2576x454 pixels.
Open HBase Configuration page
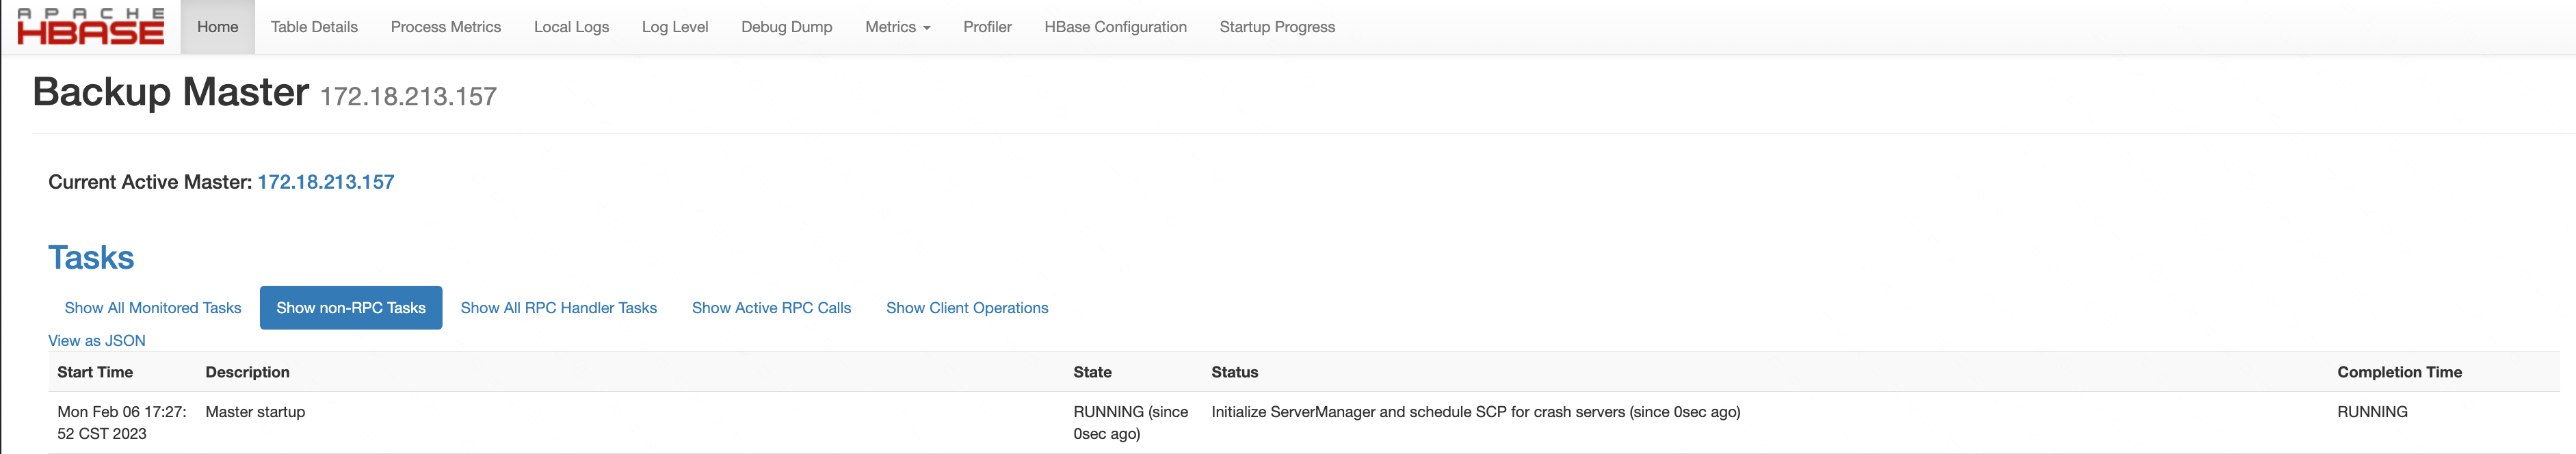coord(1115,27)
